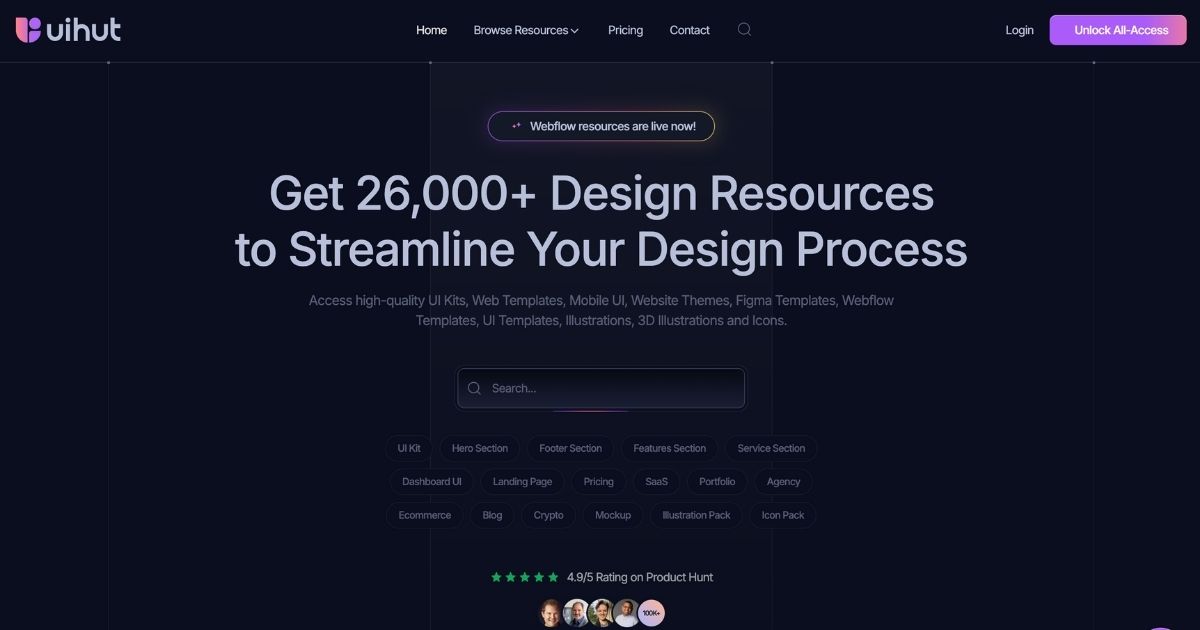Select the Portfolio tag
The image size is (1200, 630).
click(x=717, y=481)
